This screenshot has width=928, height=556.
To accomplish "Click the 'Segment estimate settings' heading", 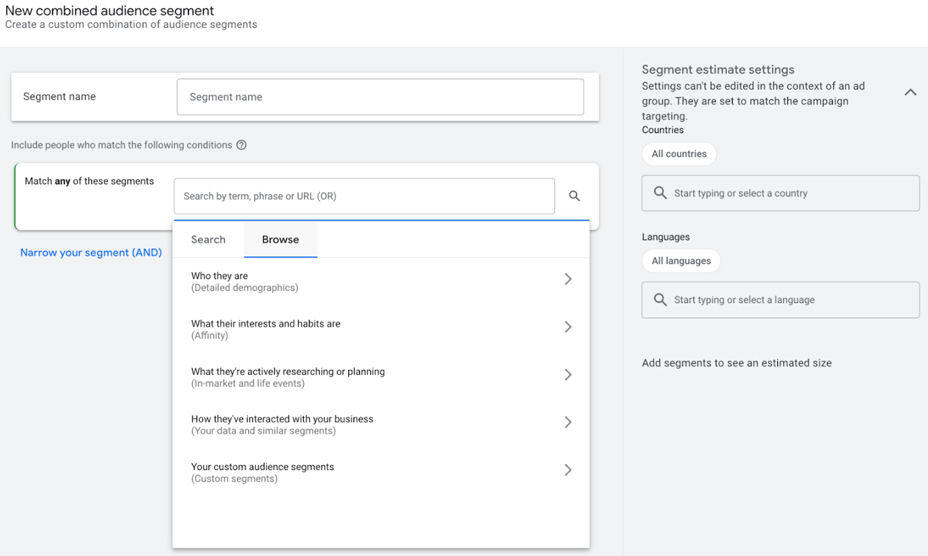I will point(718,69).
